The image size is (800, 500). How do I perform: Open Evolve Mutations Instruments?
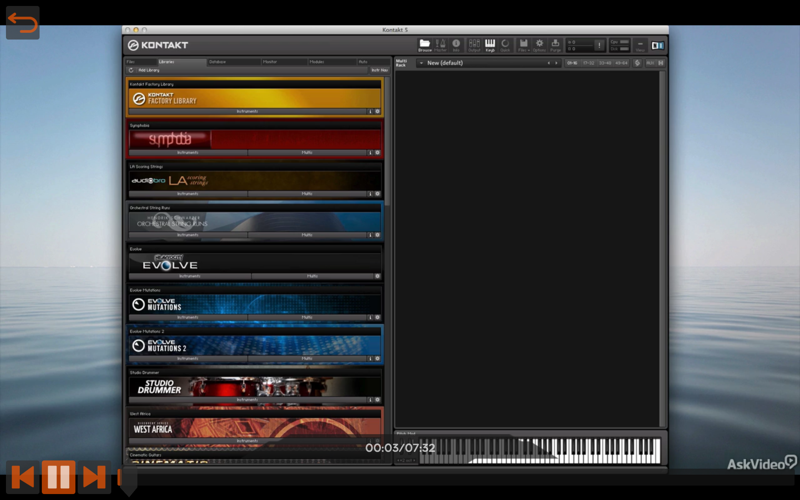click(x=188, y=317)
